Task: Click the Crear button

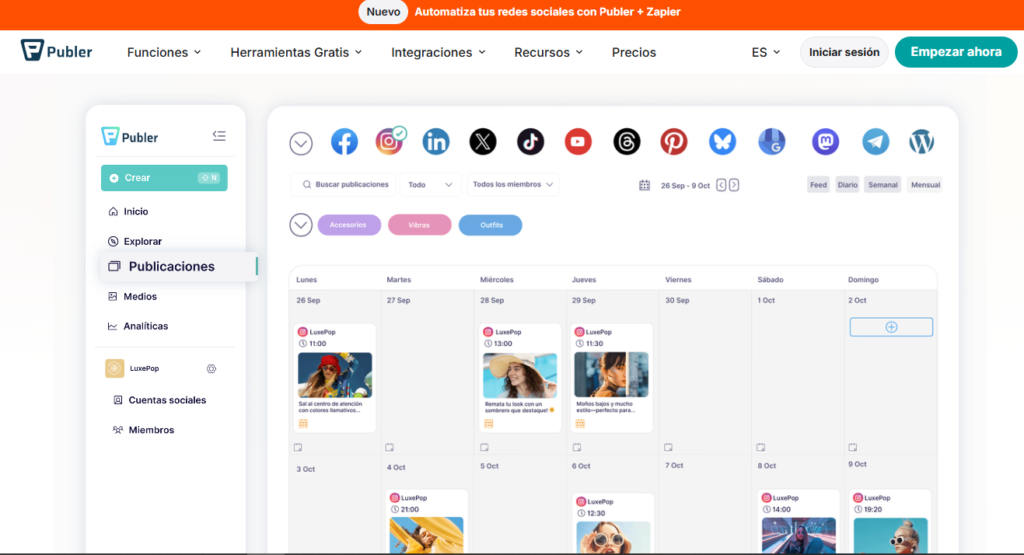Action: [x=164, y=178]
